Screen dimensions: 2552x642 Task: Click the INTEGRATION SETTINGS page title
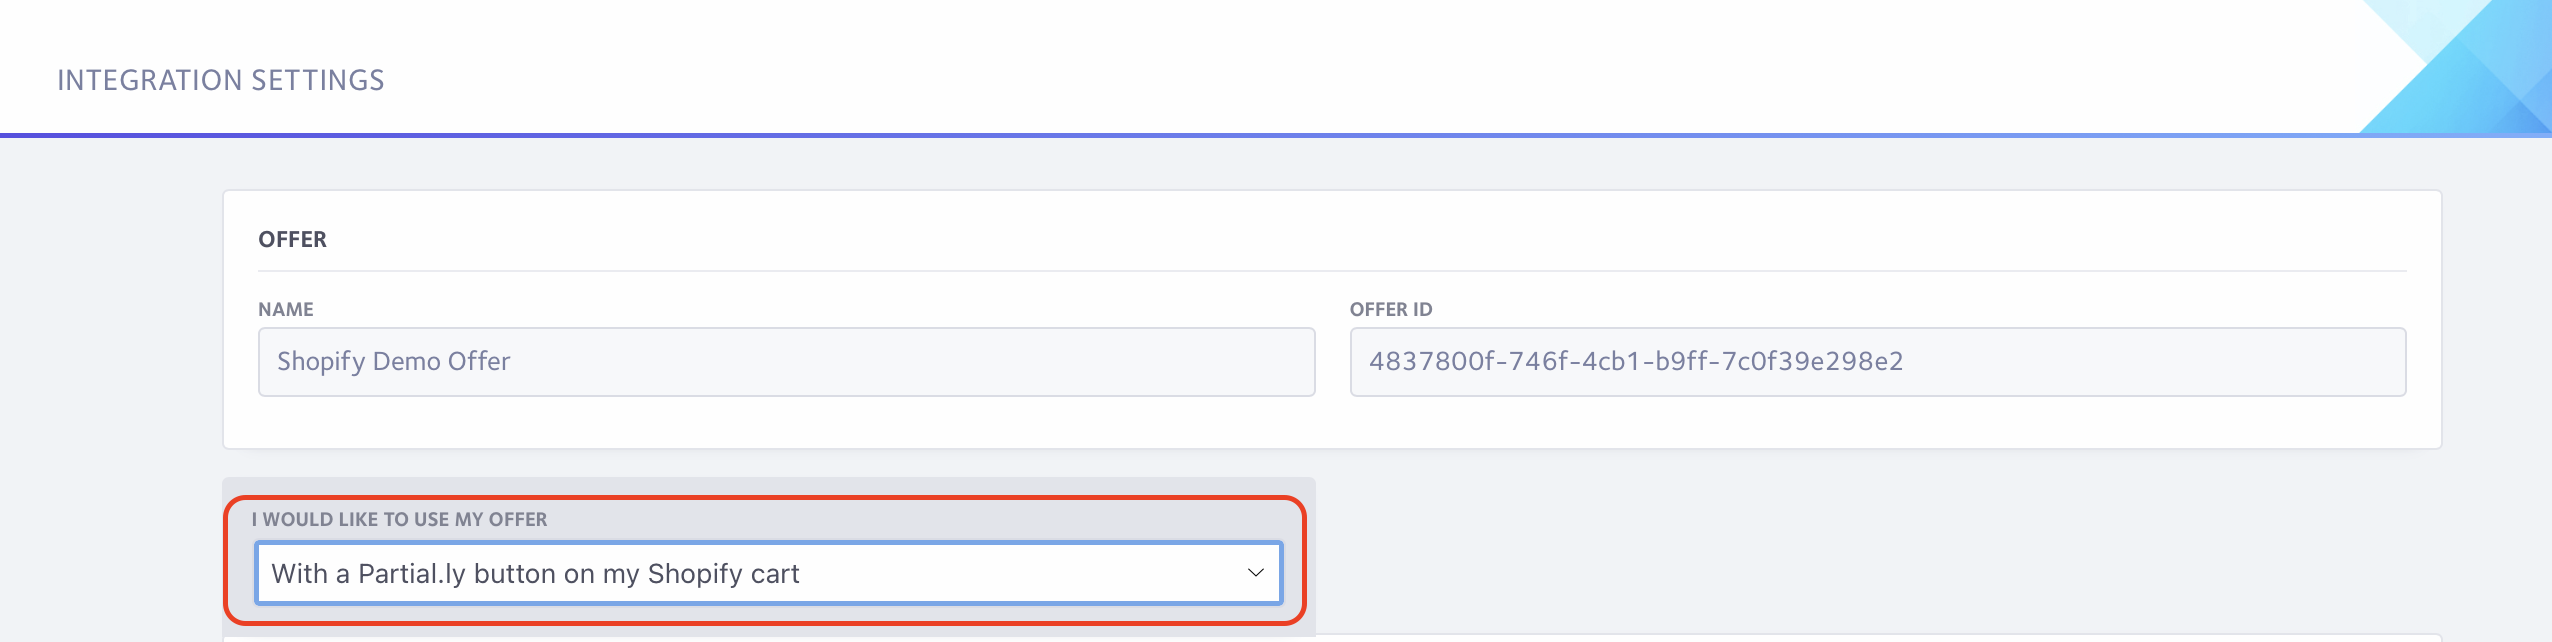[222, 78]
